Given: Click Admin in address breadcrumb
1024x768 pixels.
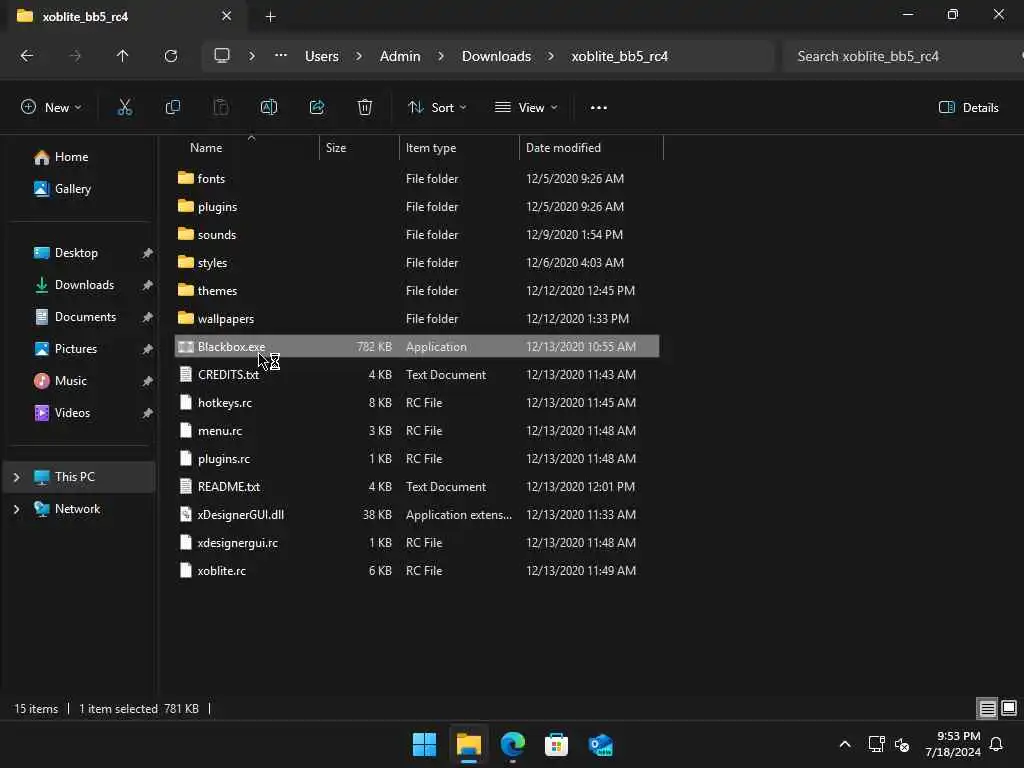Looking at the screenshot, I should tap(400, 56).
